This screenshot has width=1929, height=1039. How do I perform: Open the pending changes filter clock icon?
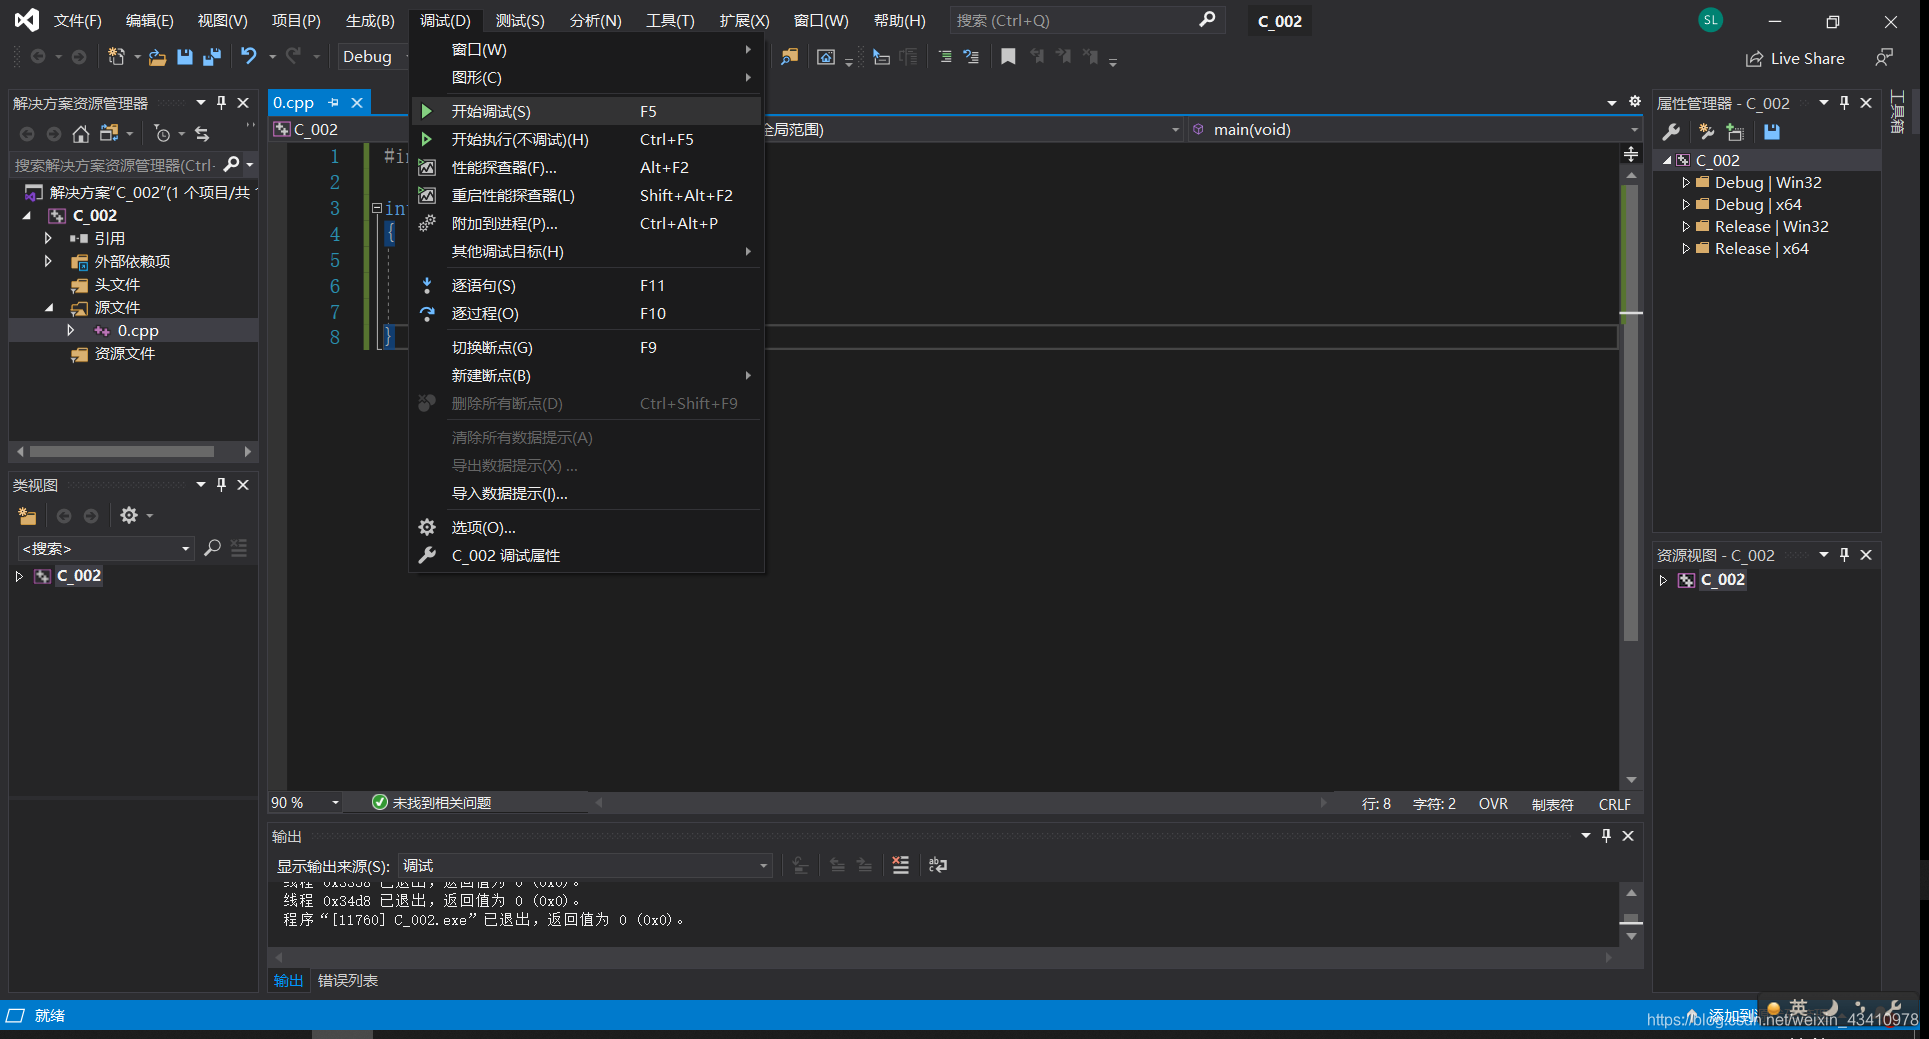pos(163,133)
